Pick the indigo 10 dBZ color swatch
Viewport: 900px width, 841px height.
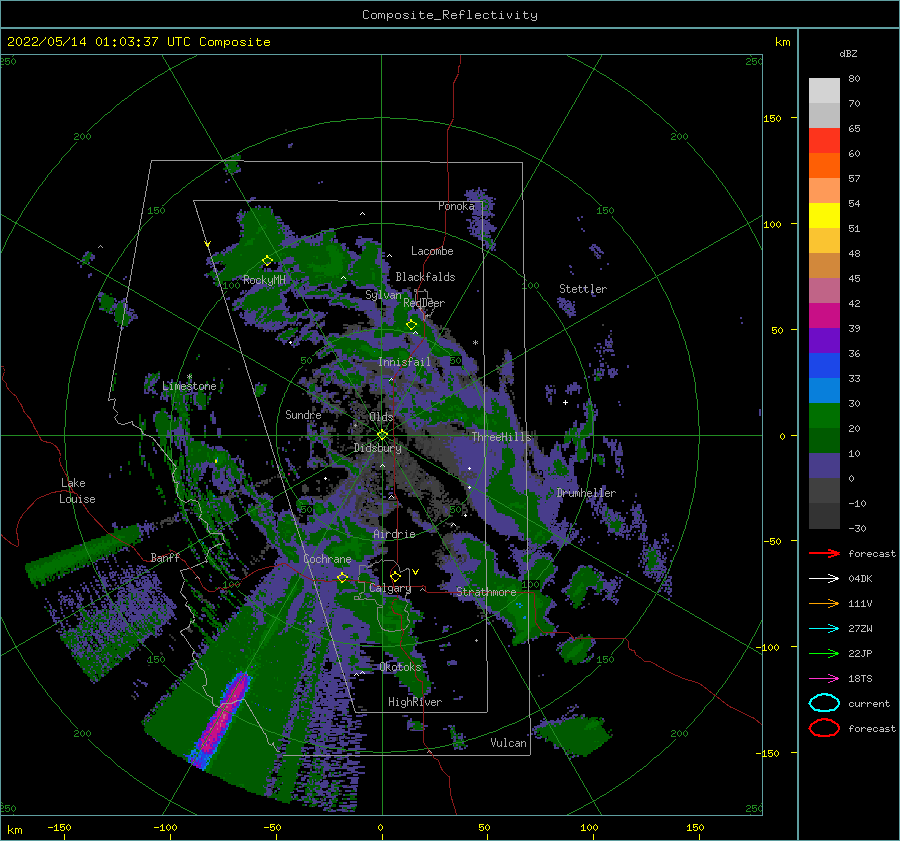[x=824, y=465]
